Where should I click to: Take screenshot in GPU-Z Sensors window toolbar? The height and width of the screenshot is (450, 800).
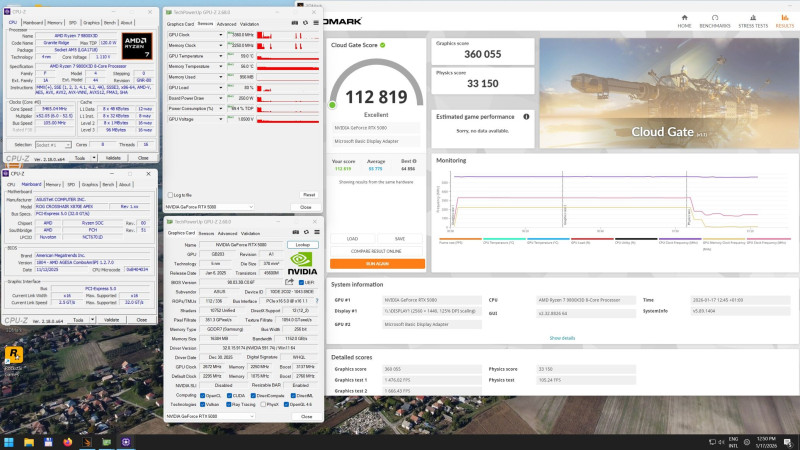pos(294,23)
